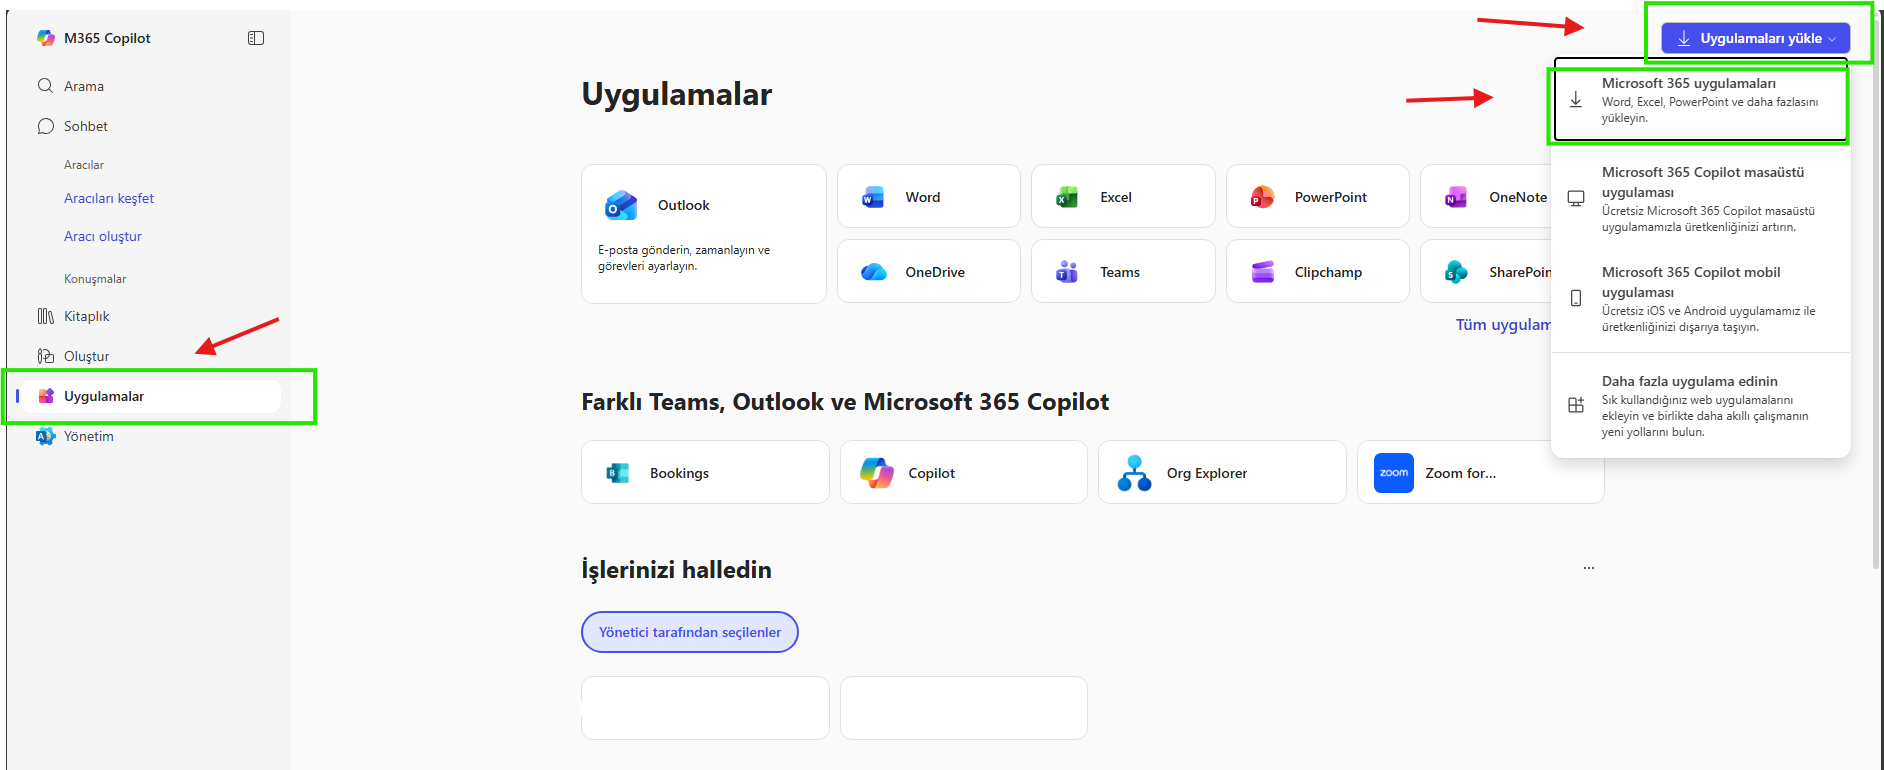Click the monitor icon for Copilot masaüstü uygulaması
Viewport: 1884px width, 770px height.
click(1576, 199)
